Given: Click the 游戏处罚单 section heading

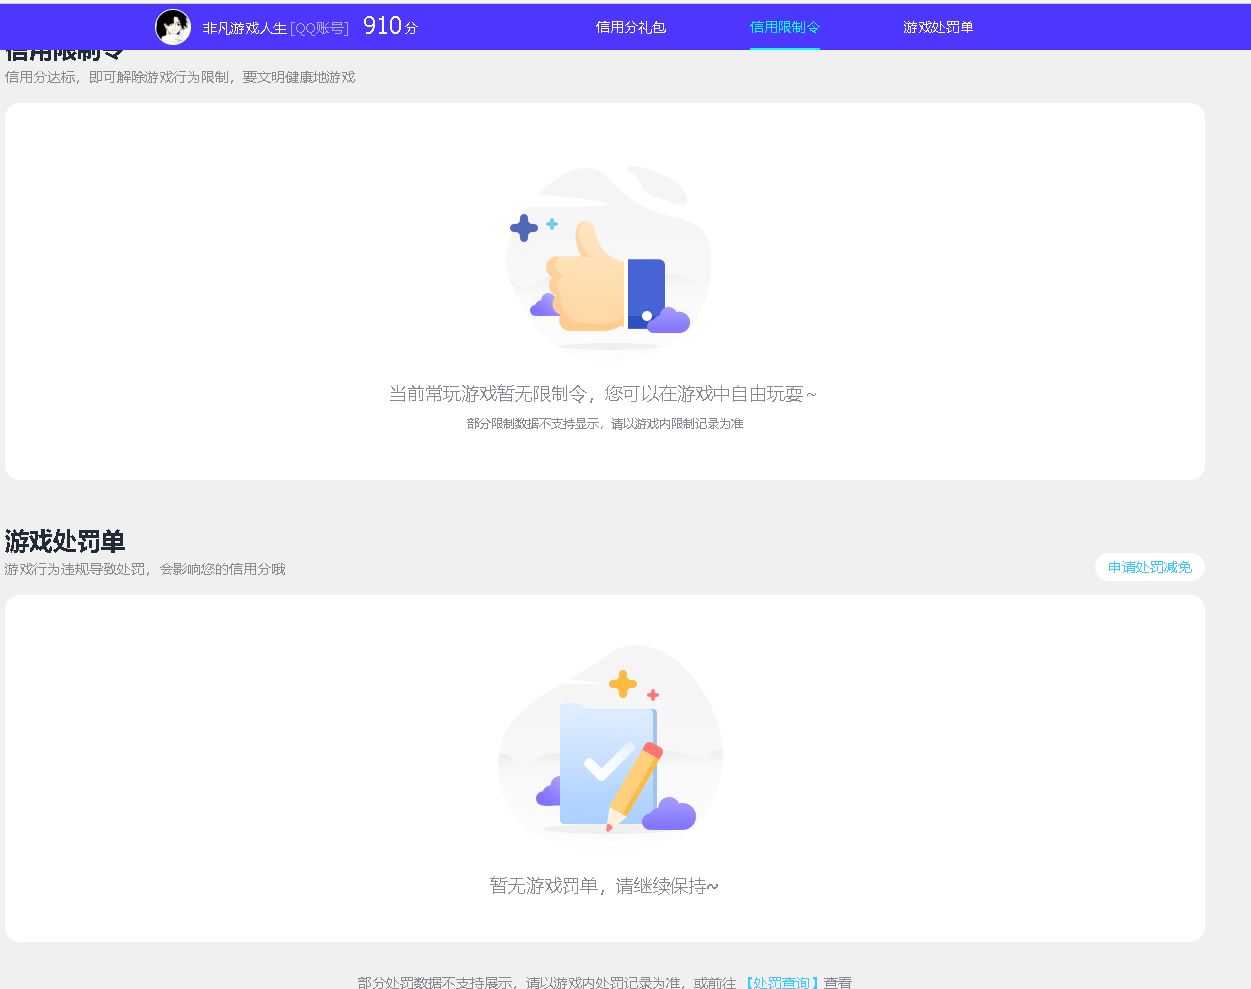Looking at the screenshot, I should [x=65, y=541].
